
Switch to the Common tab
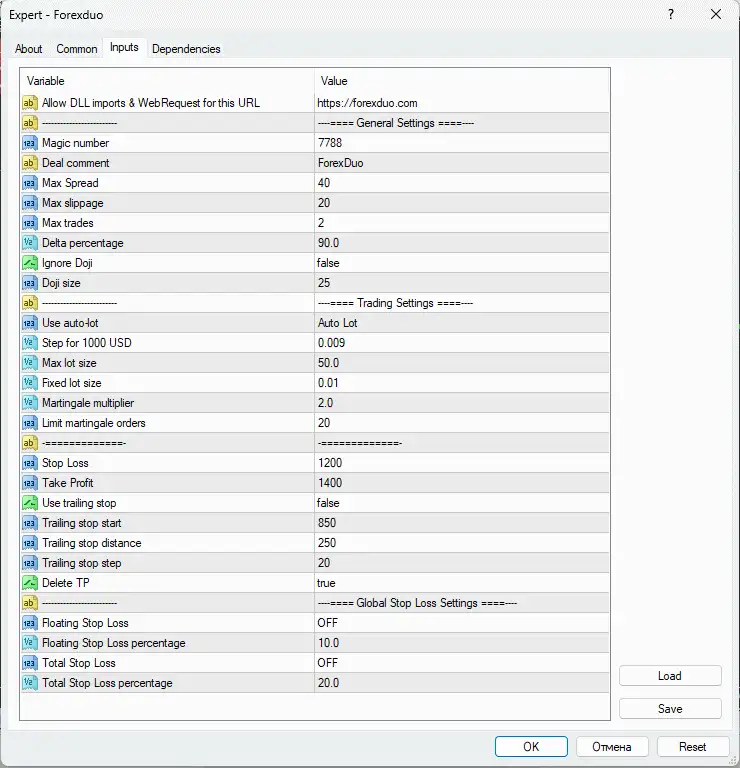[x=77, y=49]
